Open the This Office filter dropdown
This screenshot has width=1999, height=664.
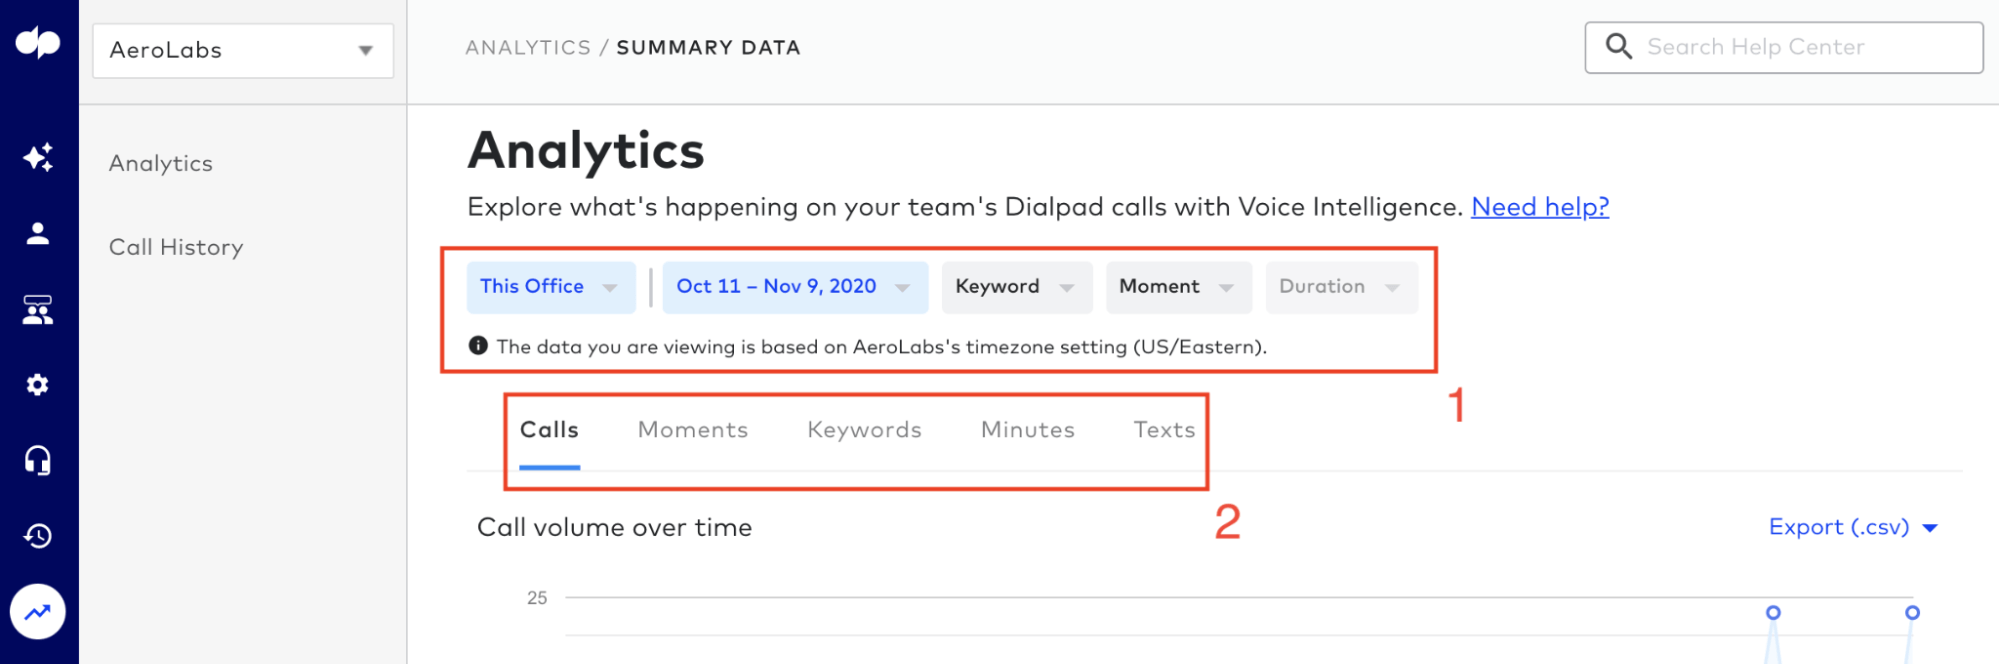click(x=551, y=287)
